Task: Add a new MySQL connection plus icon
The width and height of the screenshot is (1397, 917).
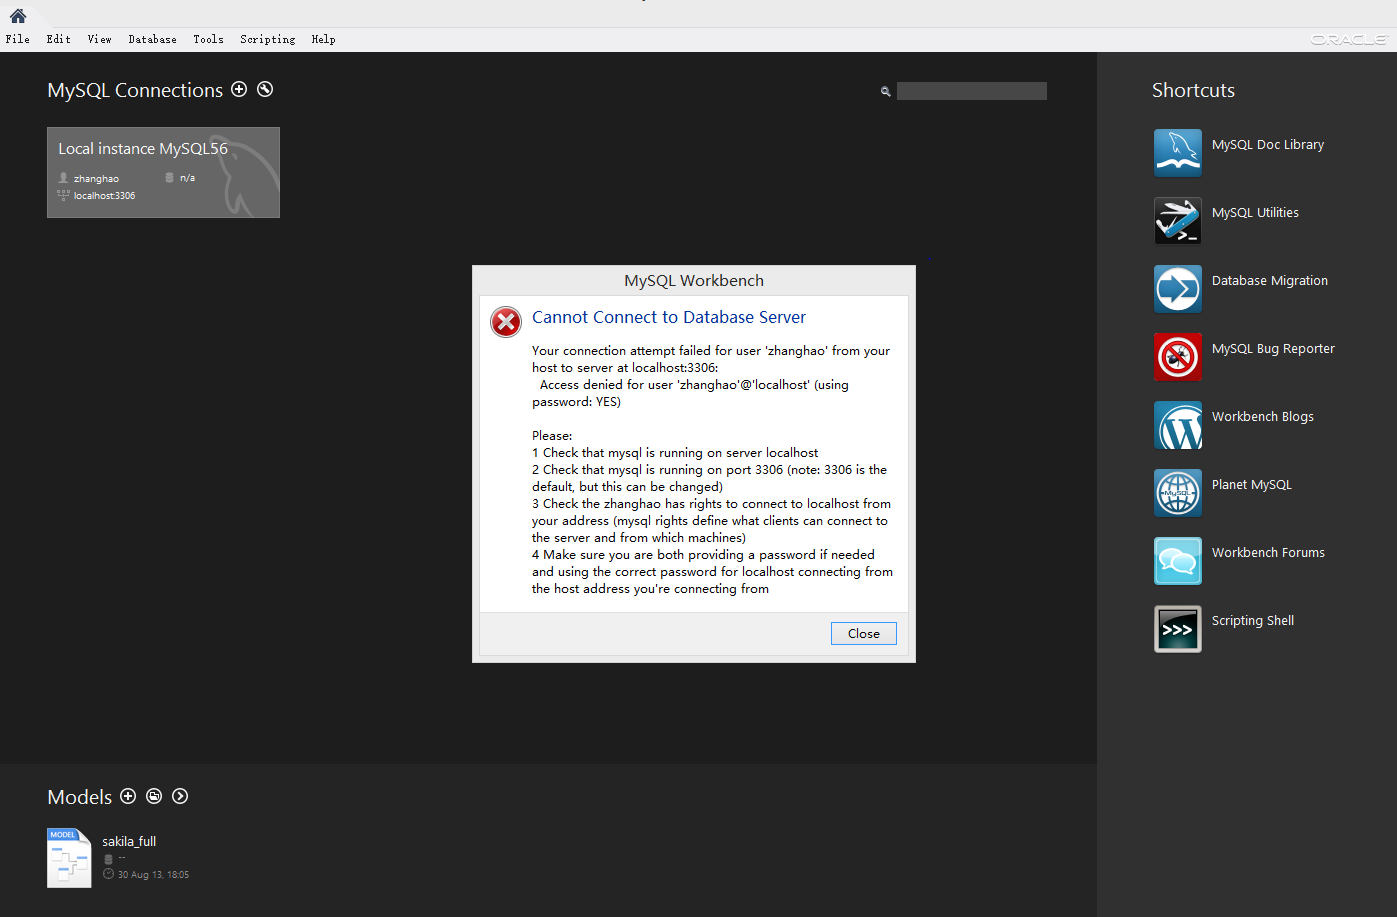Action: click(239, 89)
